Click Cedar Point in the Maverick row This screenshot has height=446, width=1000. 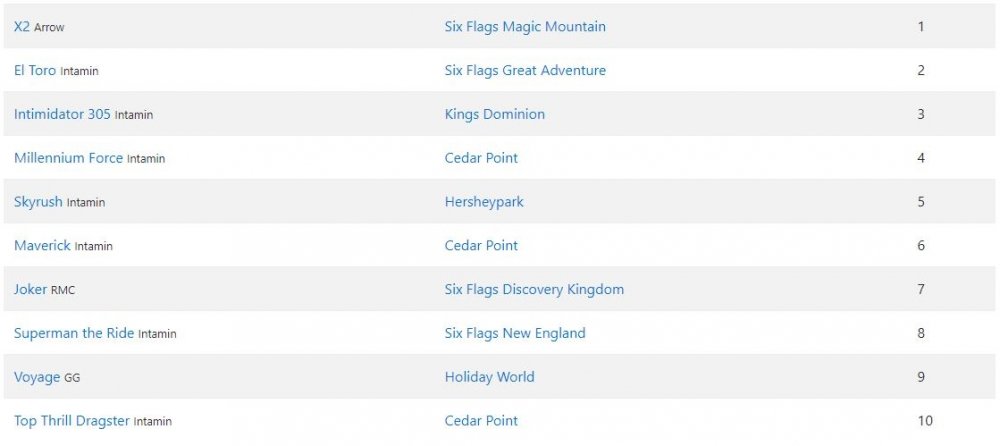(x=481, y=245)
